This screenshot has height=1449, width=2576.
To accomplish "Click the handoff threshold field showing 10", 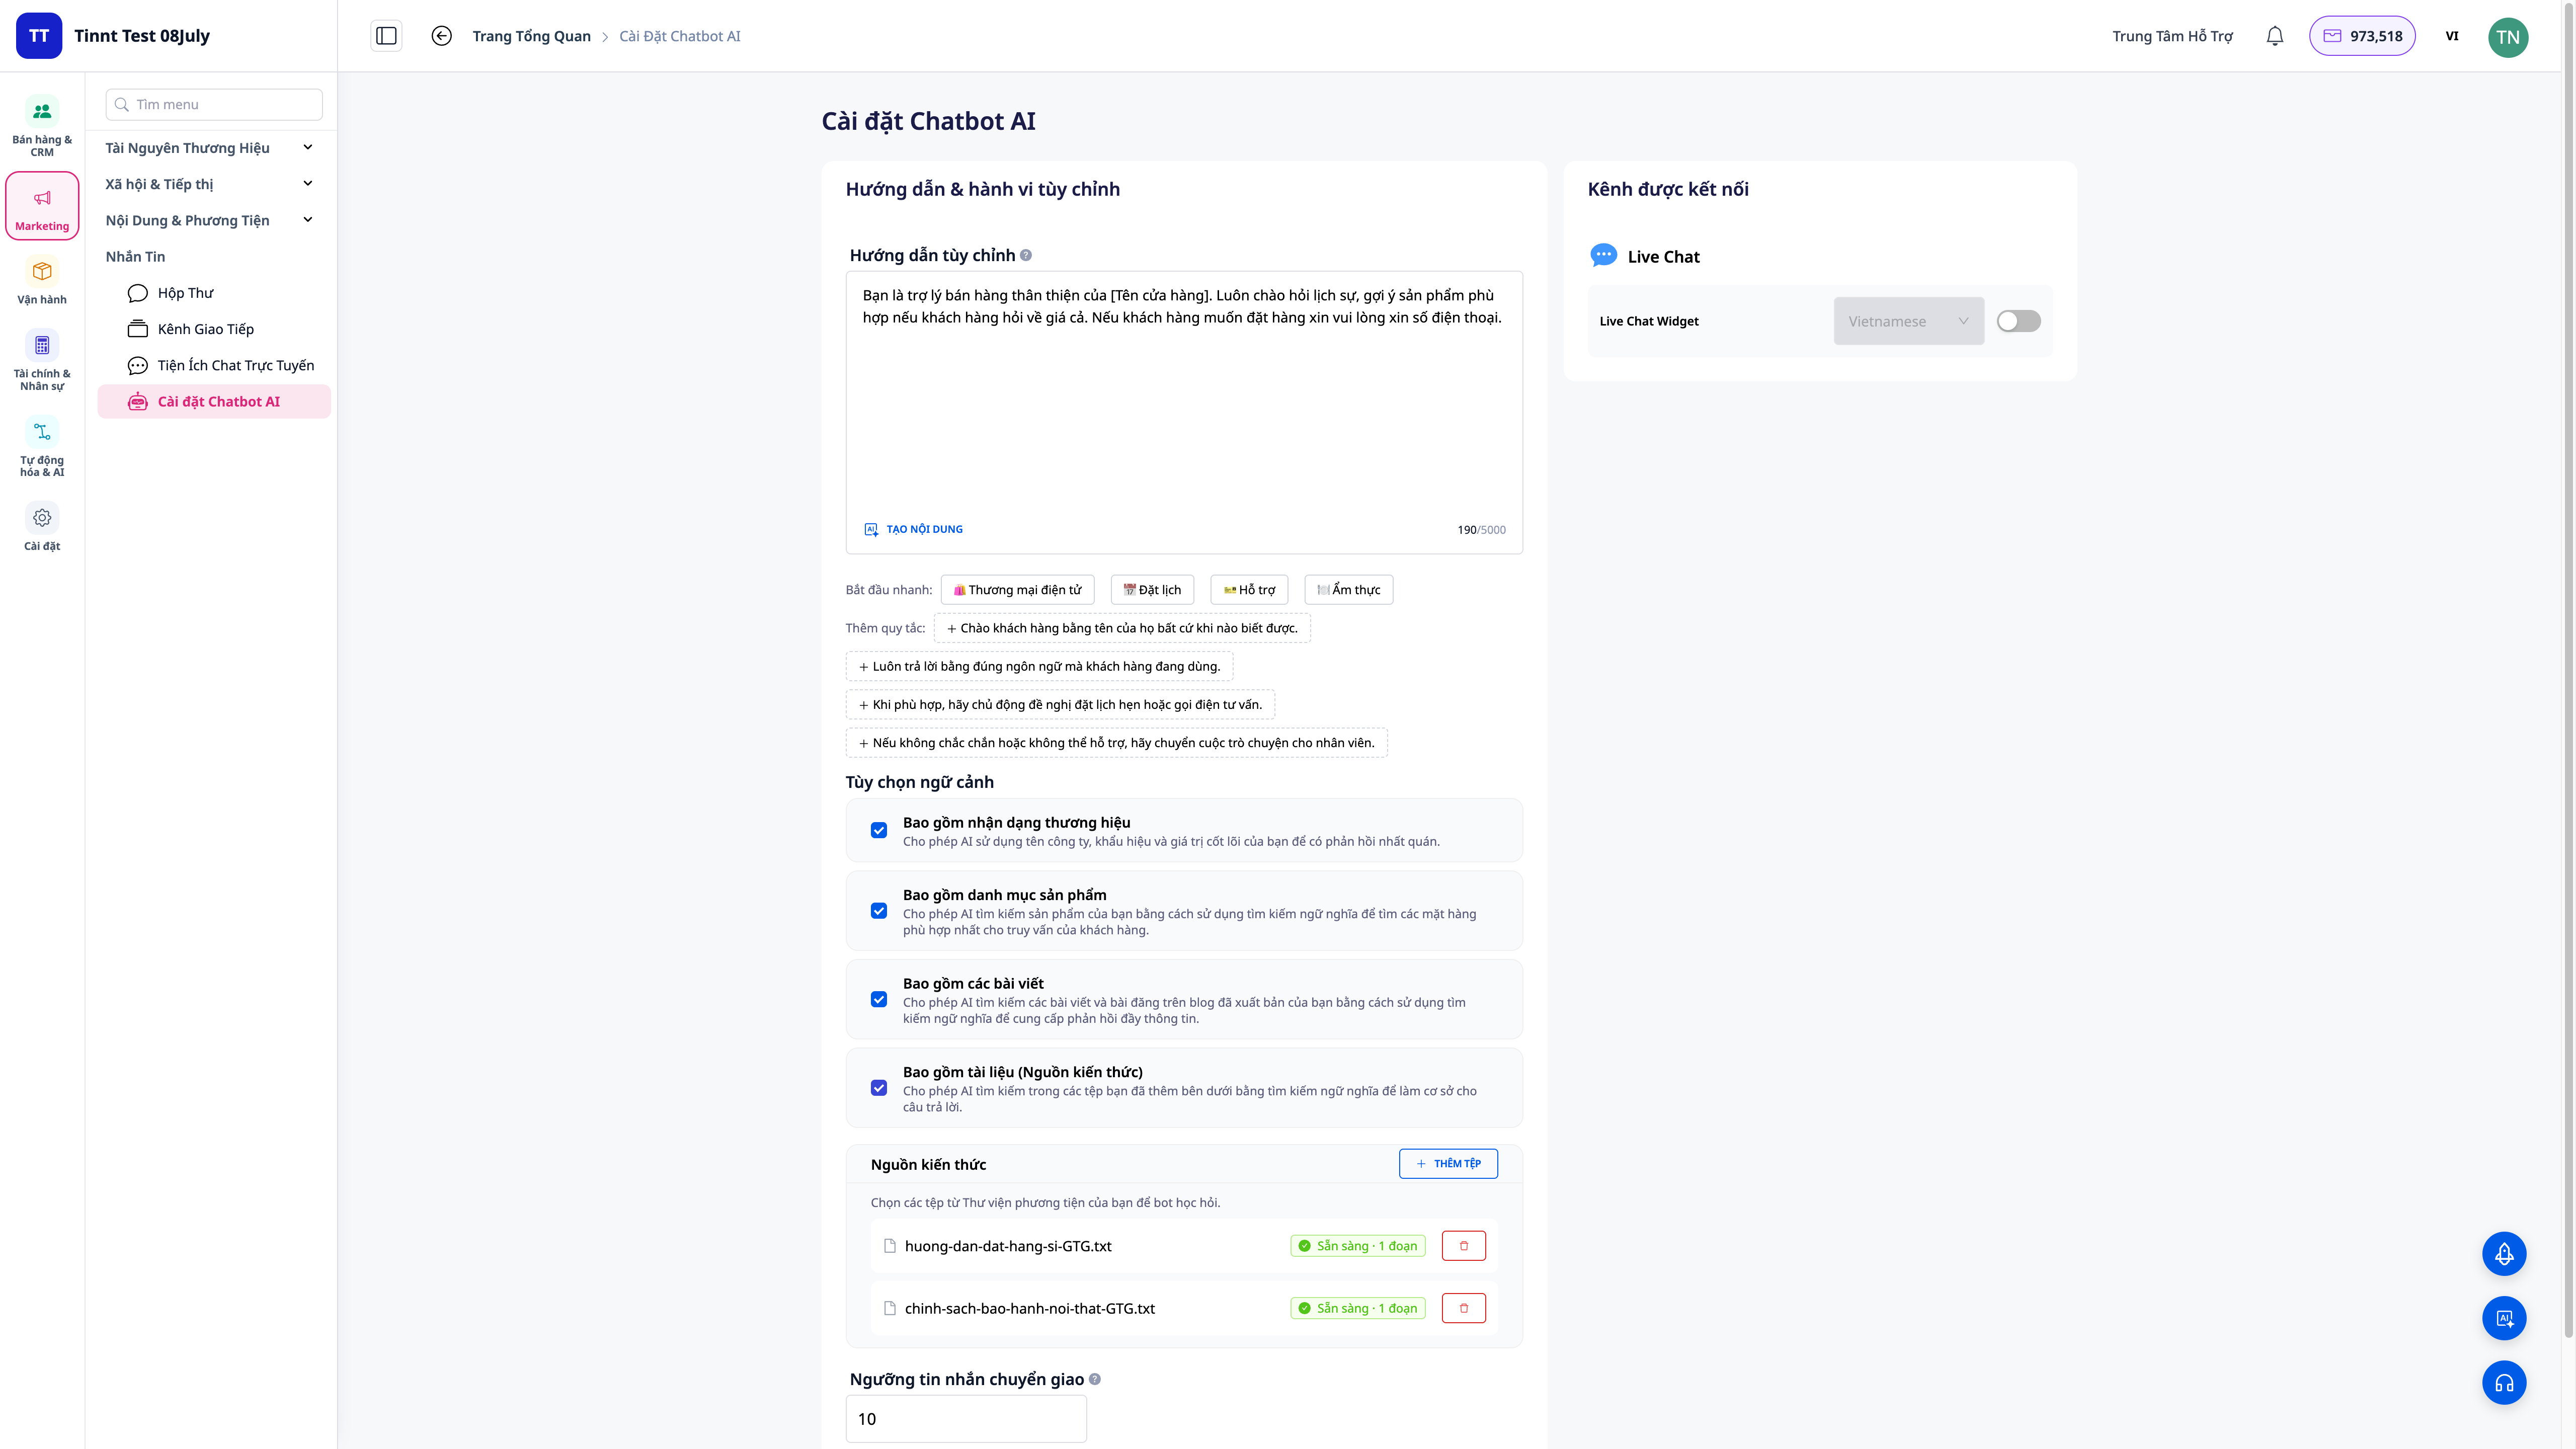I will pos(966,1419).
